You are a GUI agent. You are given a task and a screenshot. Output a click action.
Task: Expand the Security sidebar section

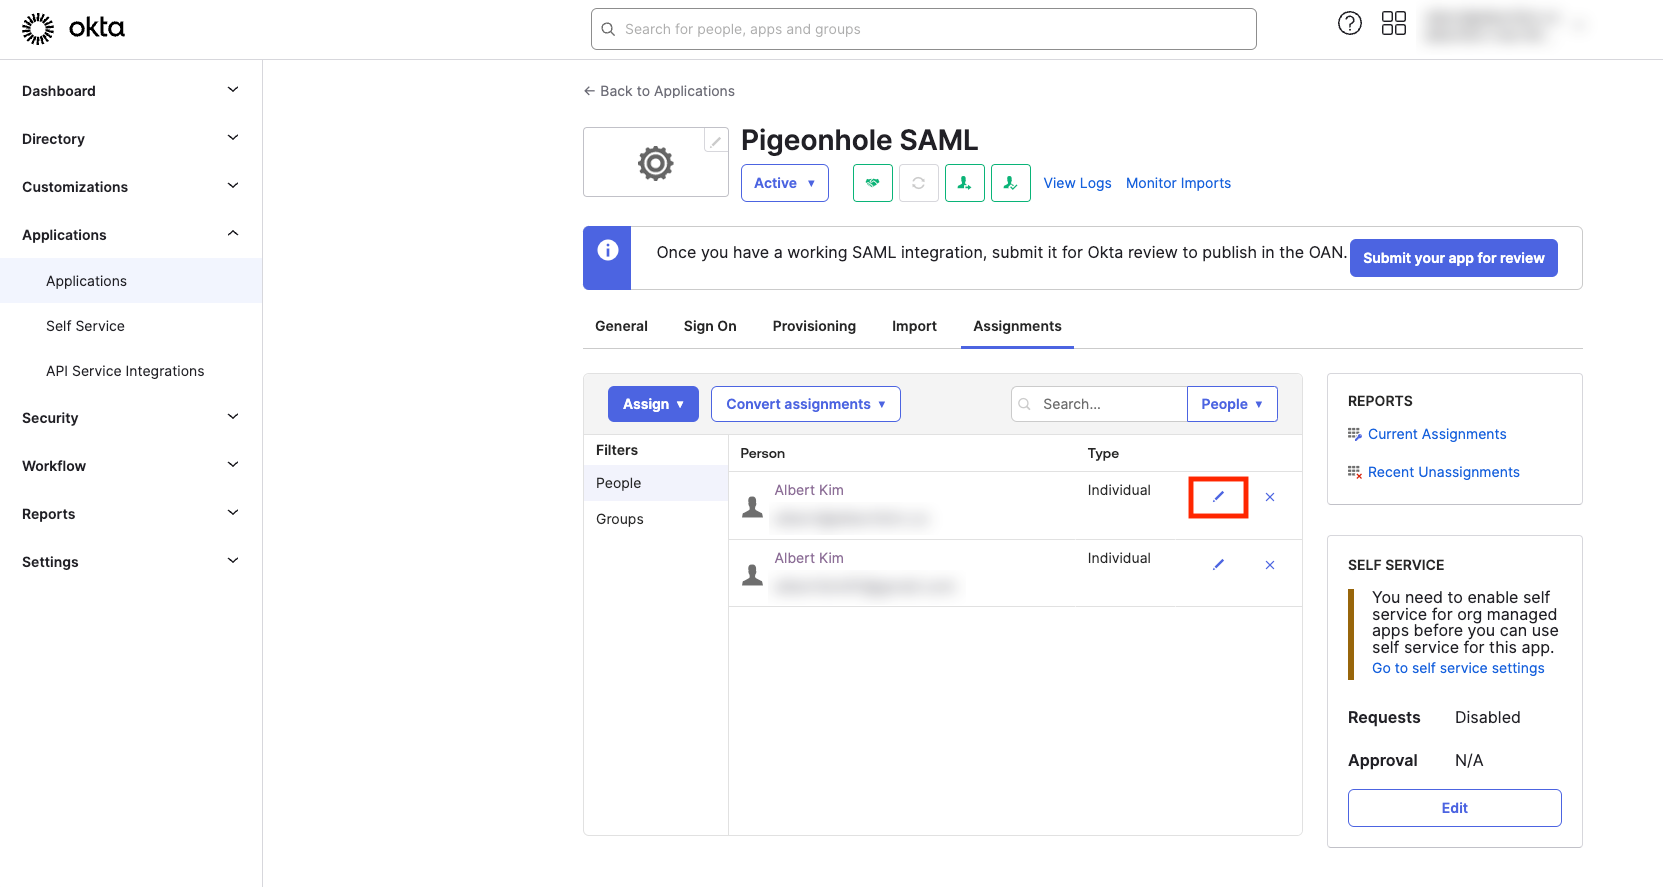(x=131, y=418)
